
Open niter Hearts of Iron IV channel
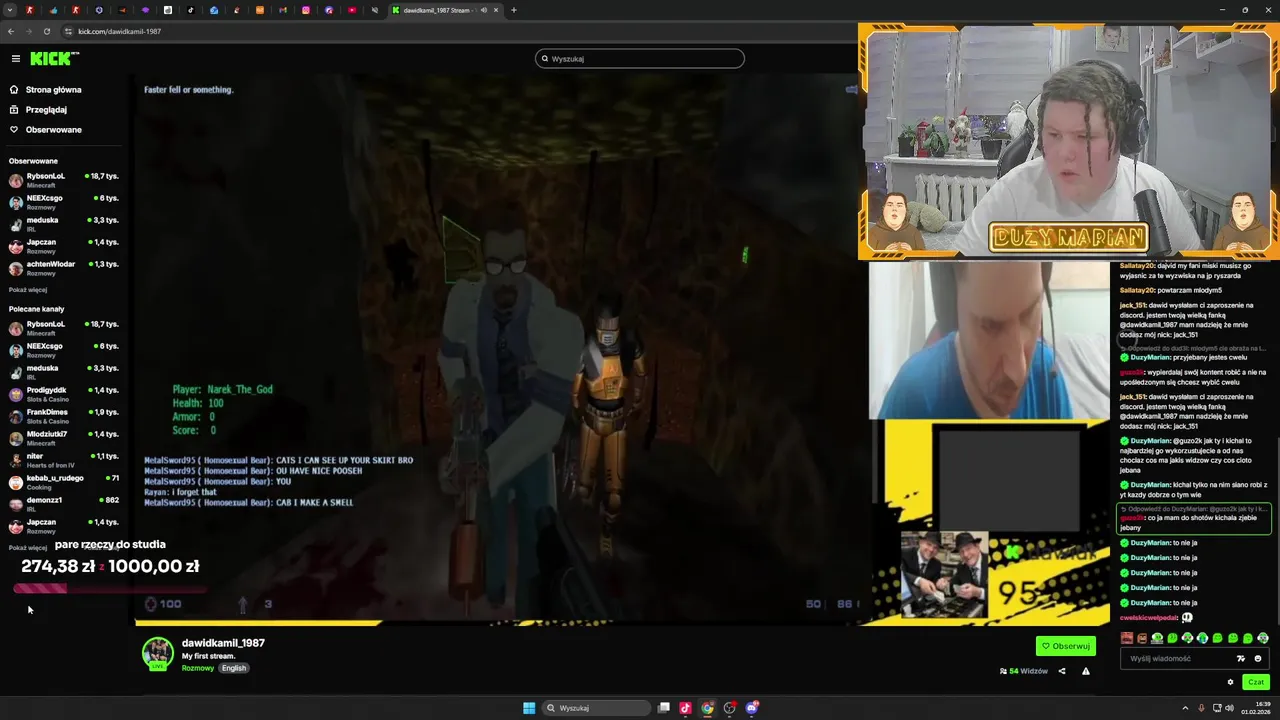click(64, 460)
